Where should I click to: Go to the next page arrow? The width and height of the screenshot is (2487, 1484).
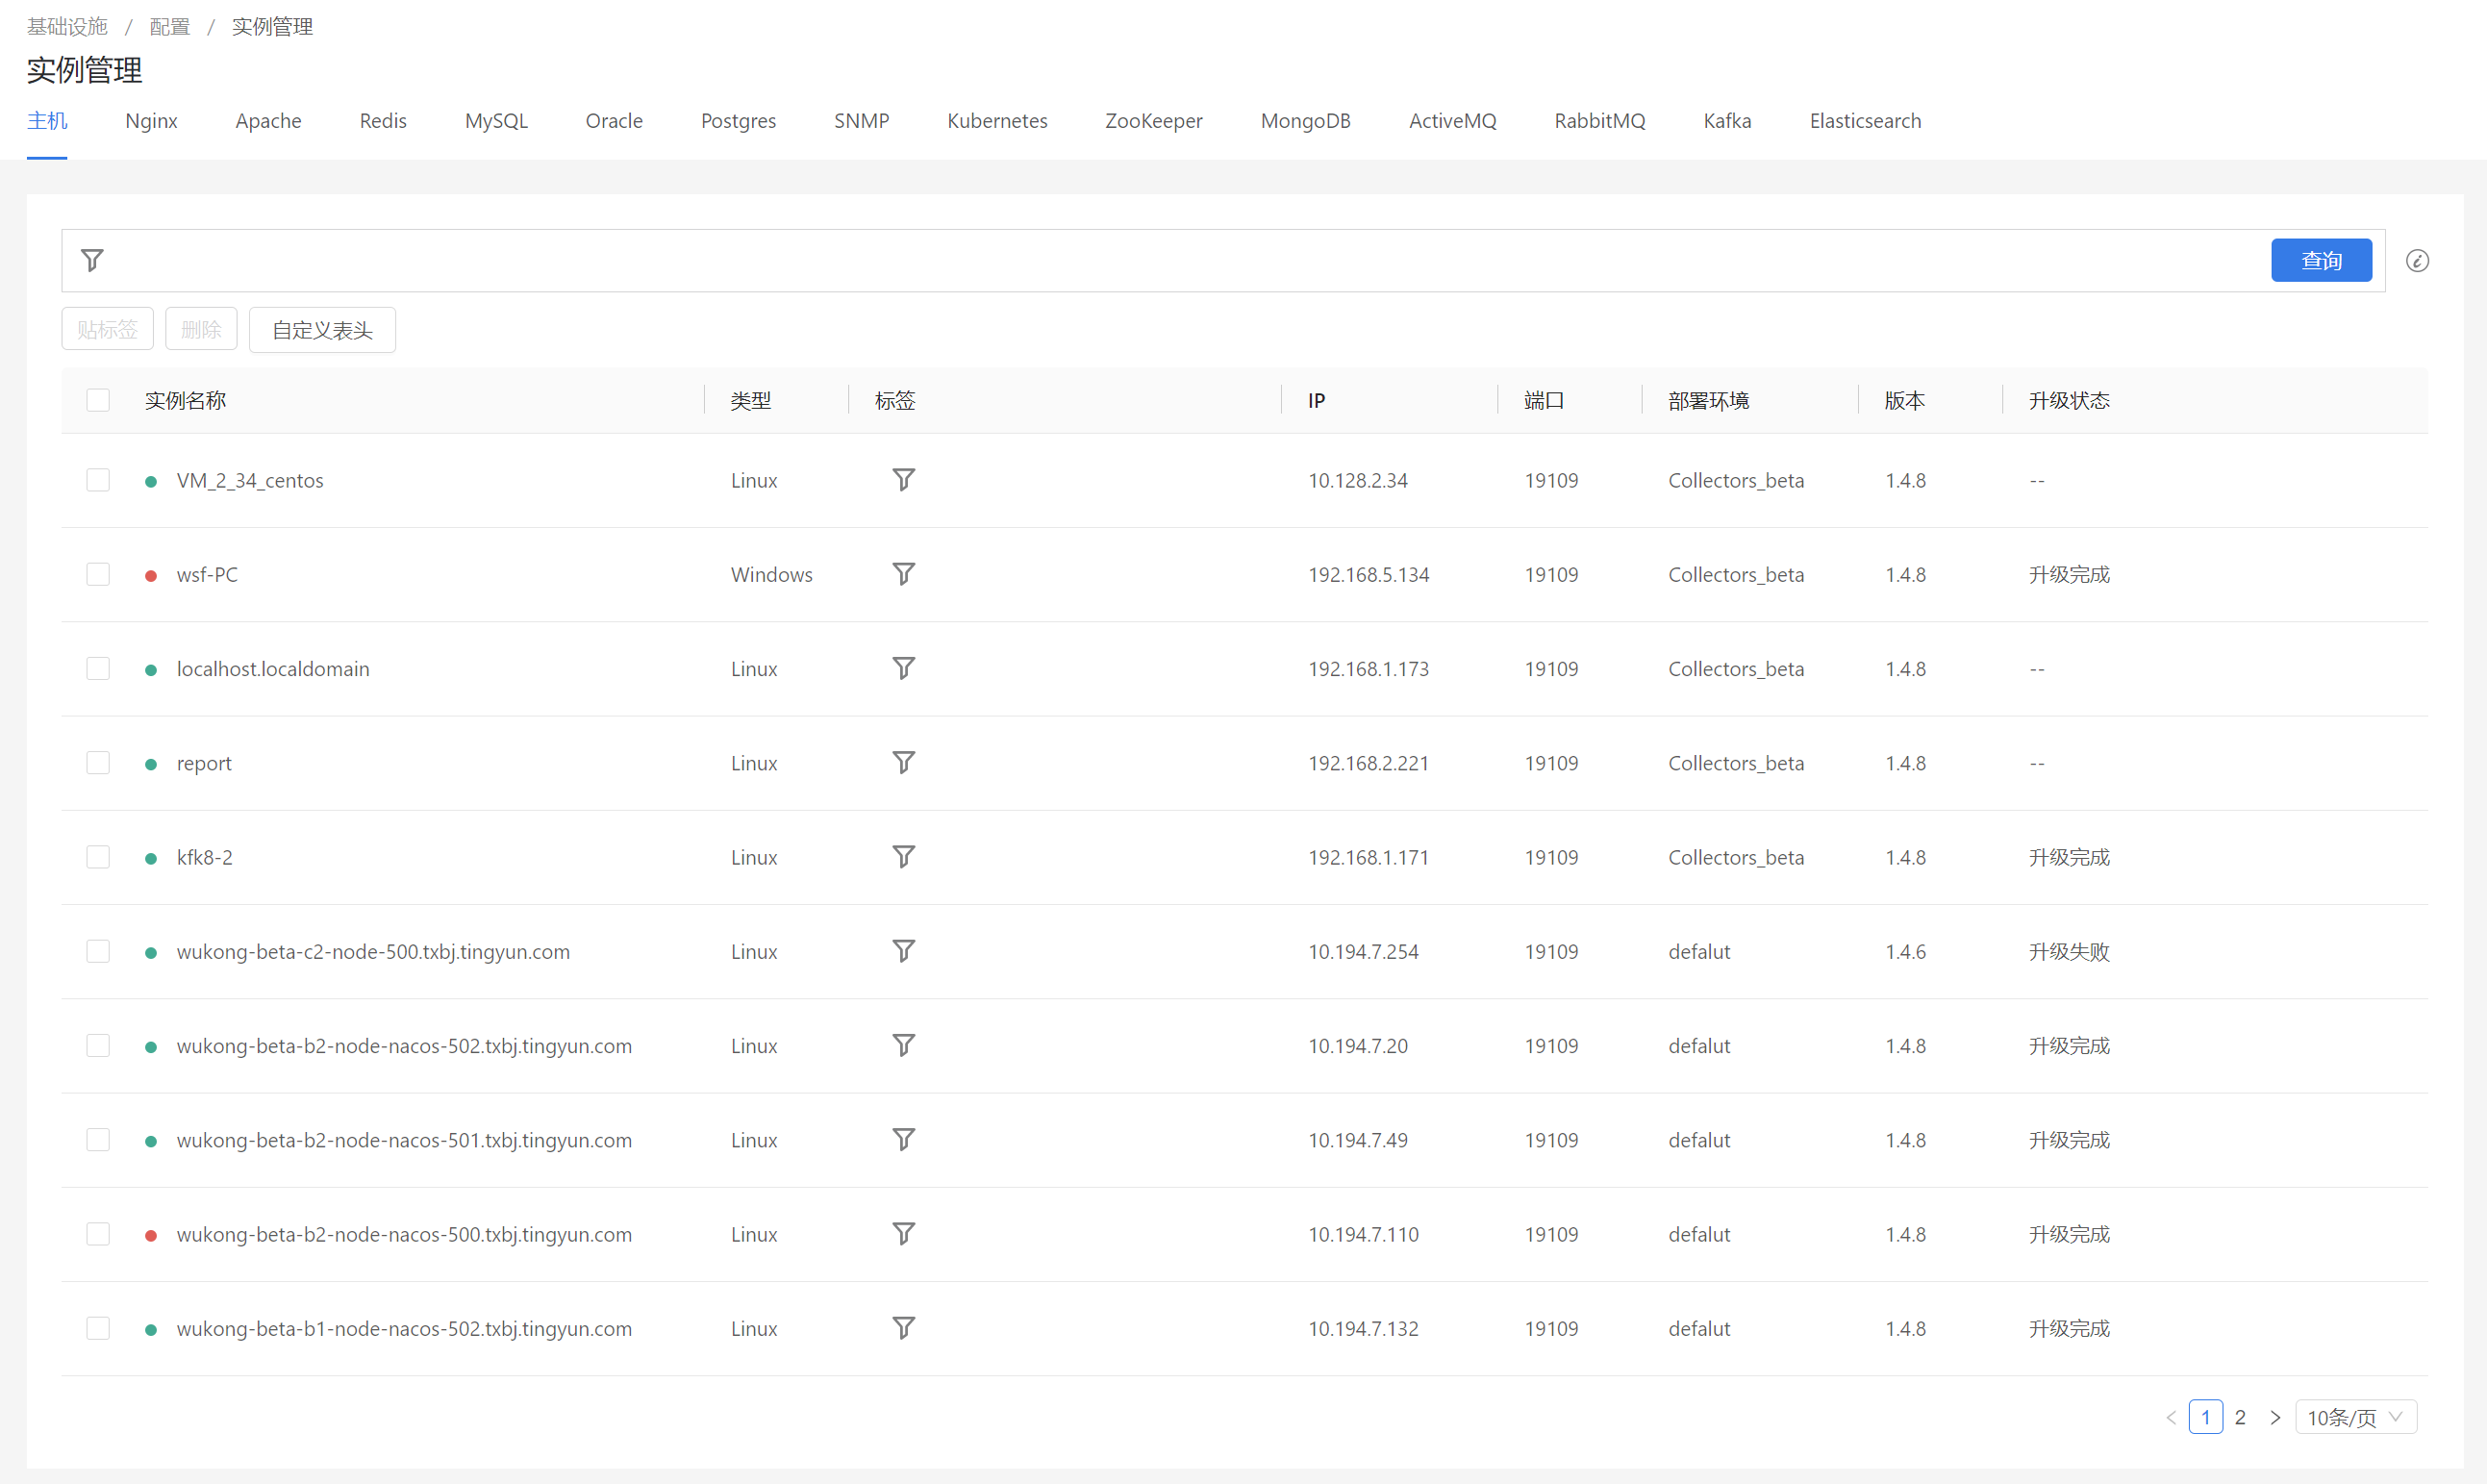point(2275,1417)
